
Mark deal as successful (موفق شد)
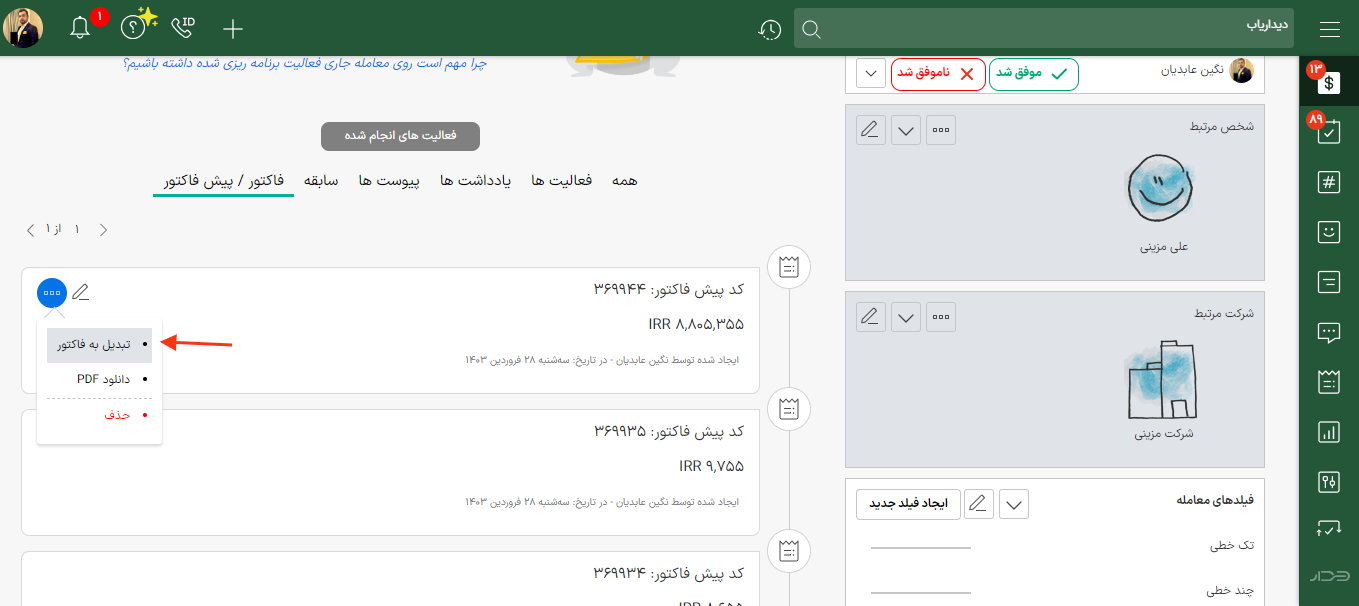tap(1034, 74)
